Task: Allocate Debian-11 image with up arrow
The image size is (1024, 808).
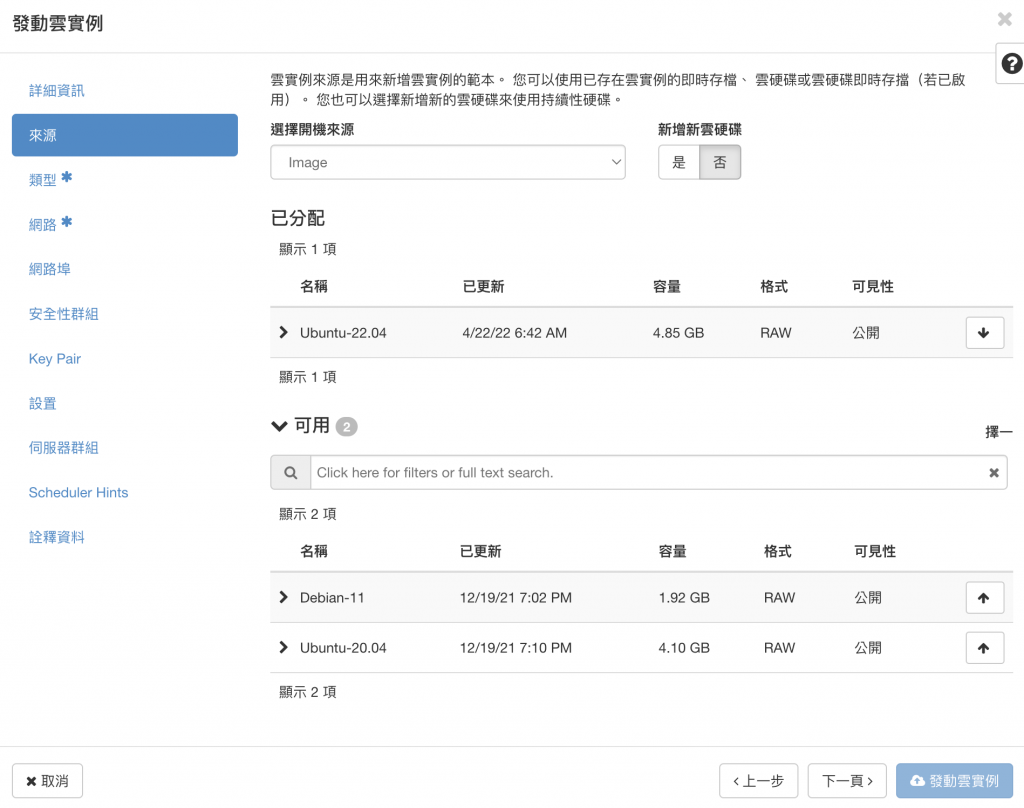Action: pos(984,598)
